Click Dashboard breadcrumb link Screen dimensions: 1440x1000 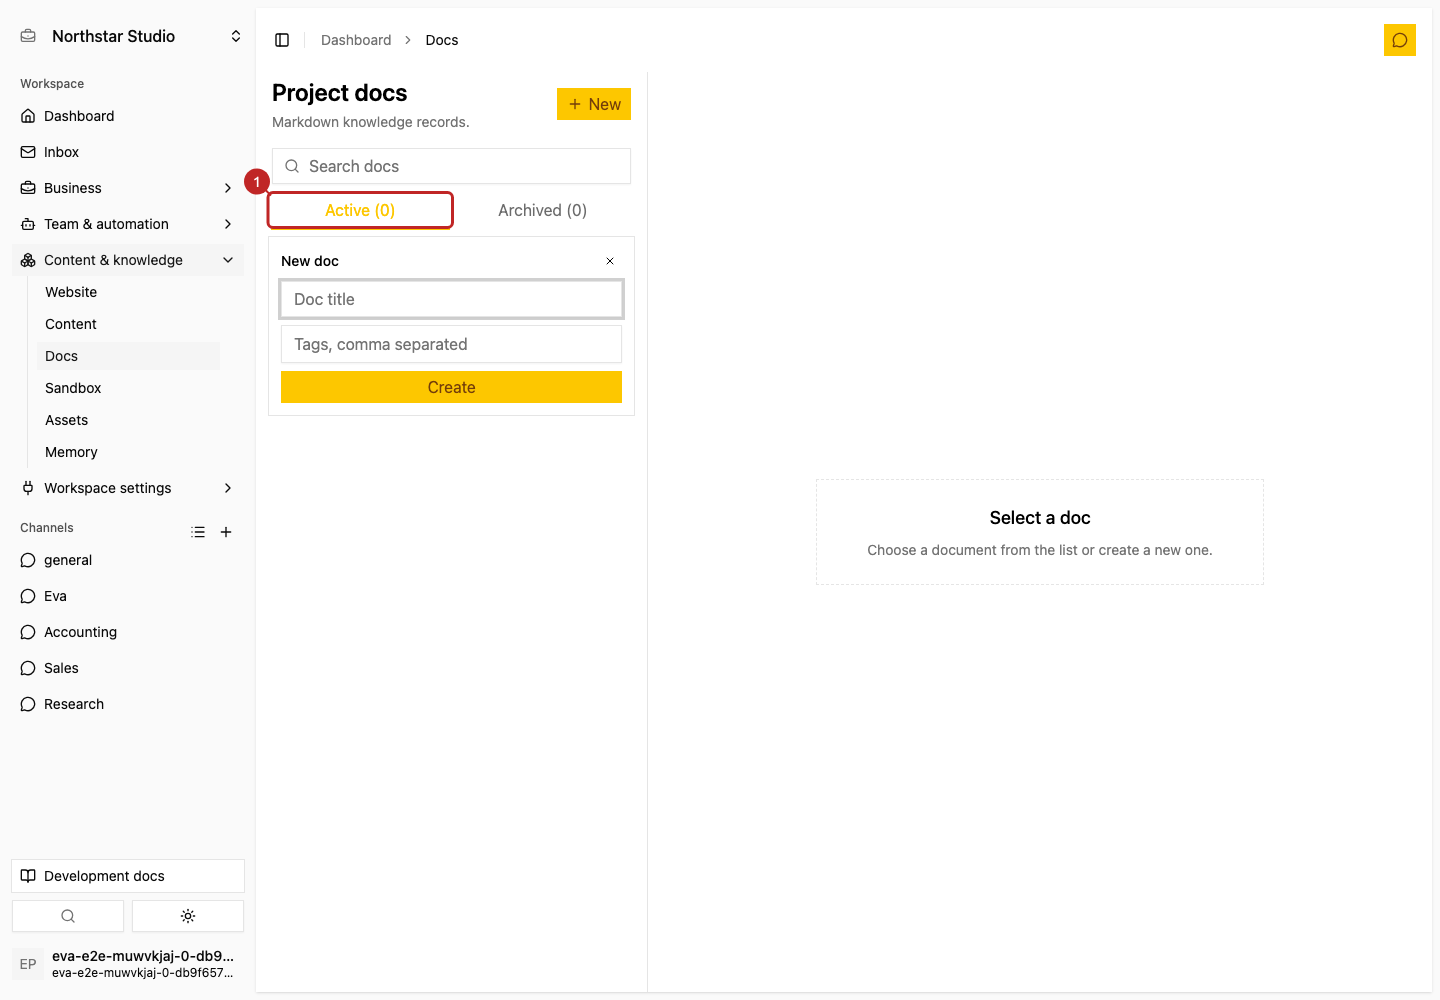click(x=356, y=40)
